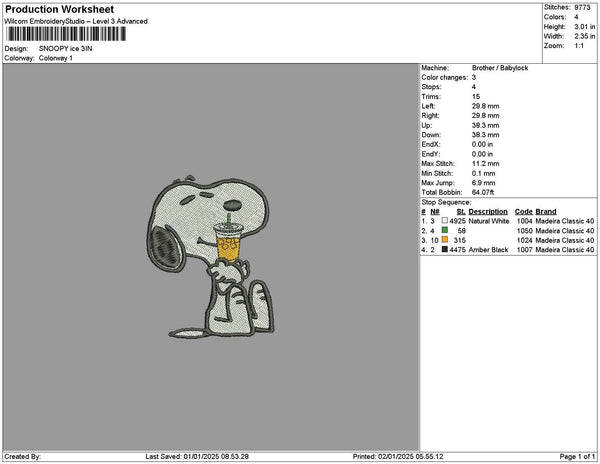Click the "Down:" label
This screenshot has width=600, height=464.
coord(431,135)
